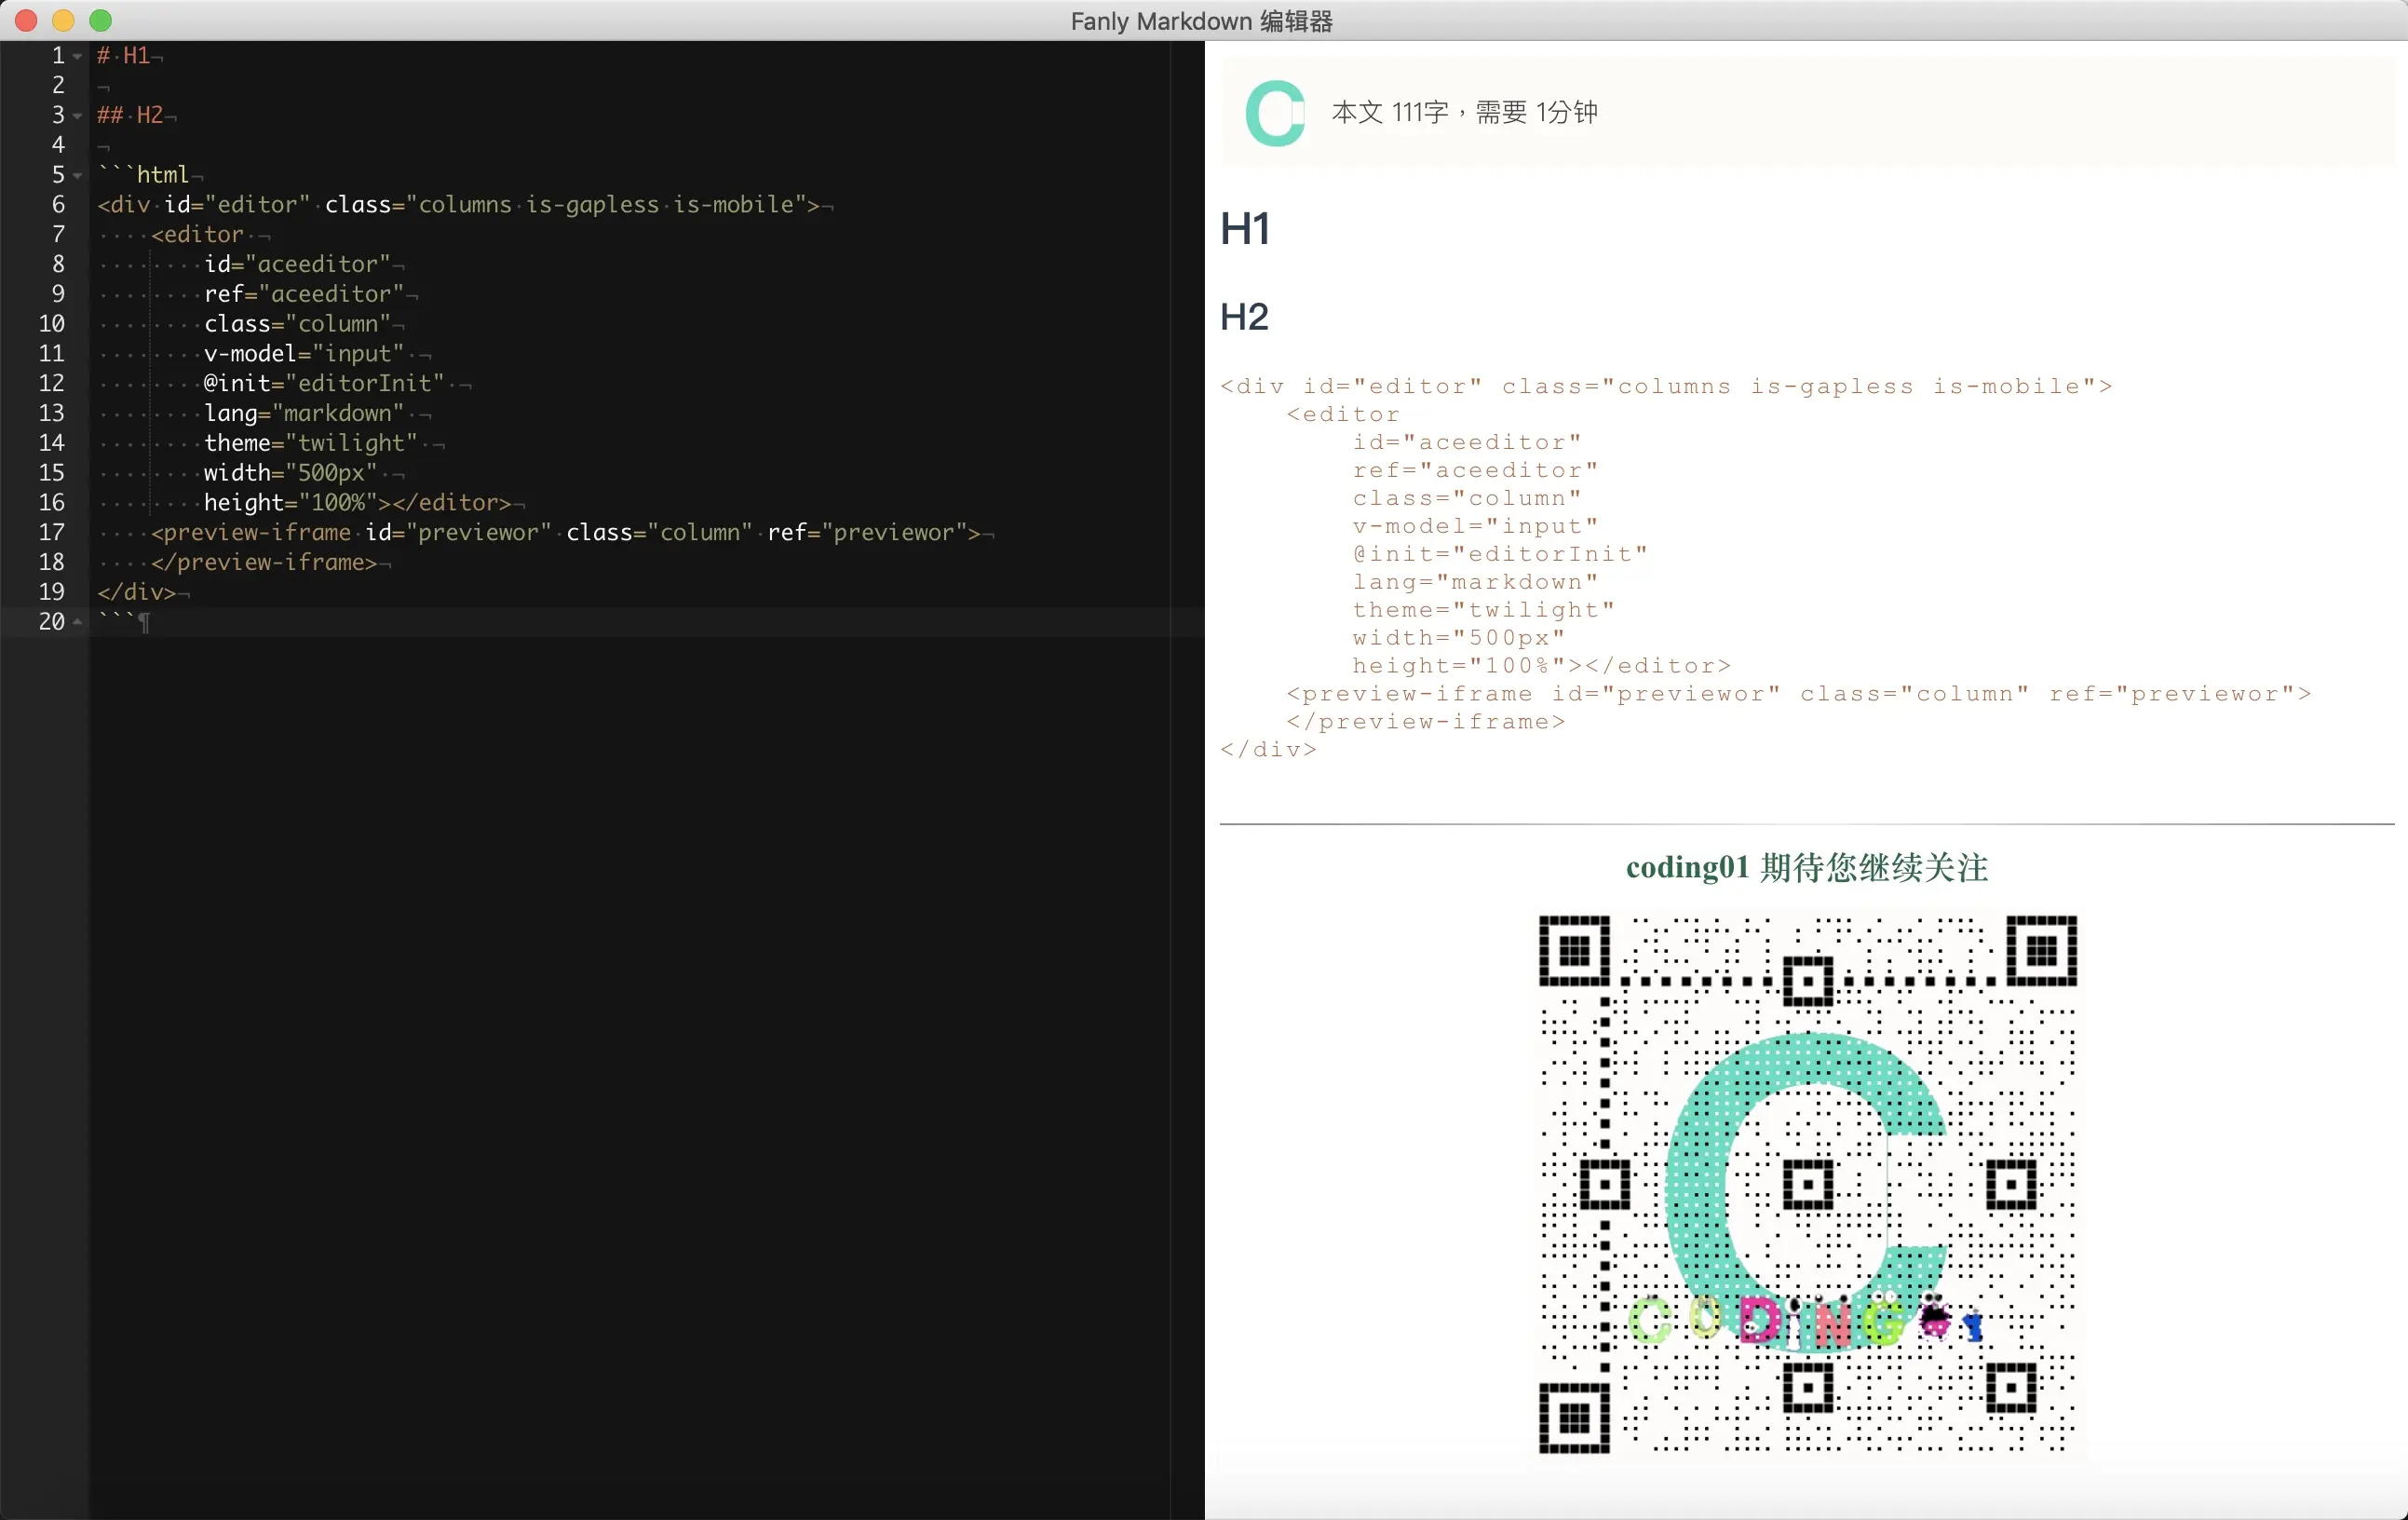The width and height of the screenshot is (2408, 1520).
Task: Click the coding01 QR code image
Action: [x=1807, y=1183]
